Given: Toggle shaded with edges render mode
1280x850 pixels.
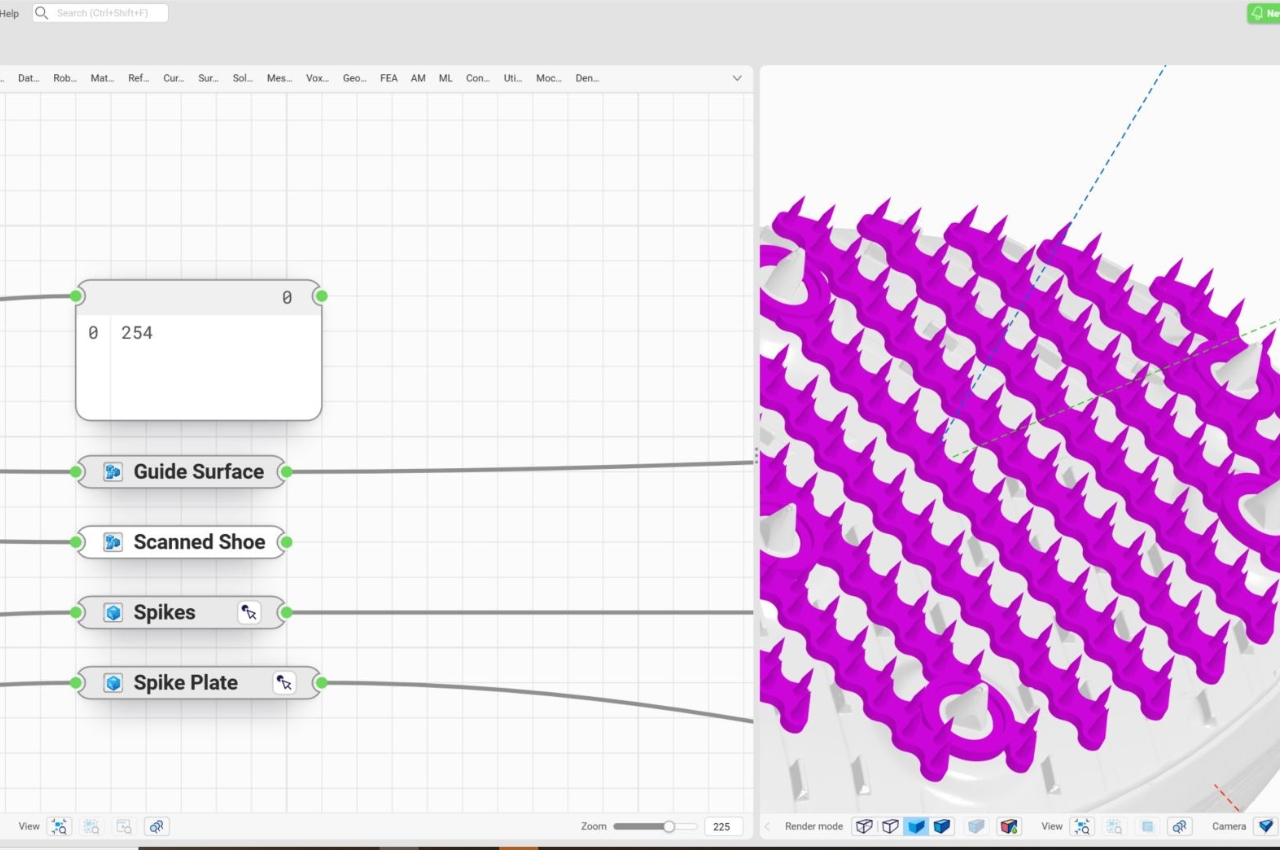Looking at the screenshot, I should coord(942,827).
